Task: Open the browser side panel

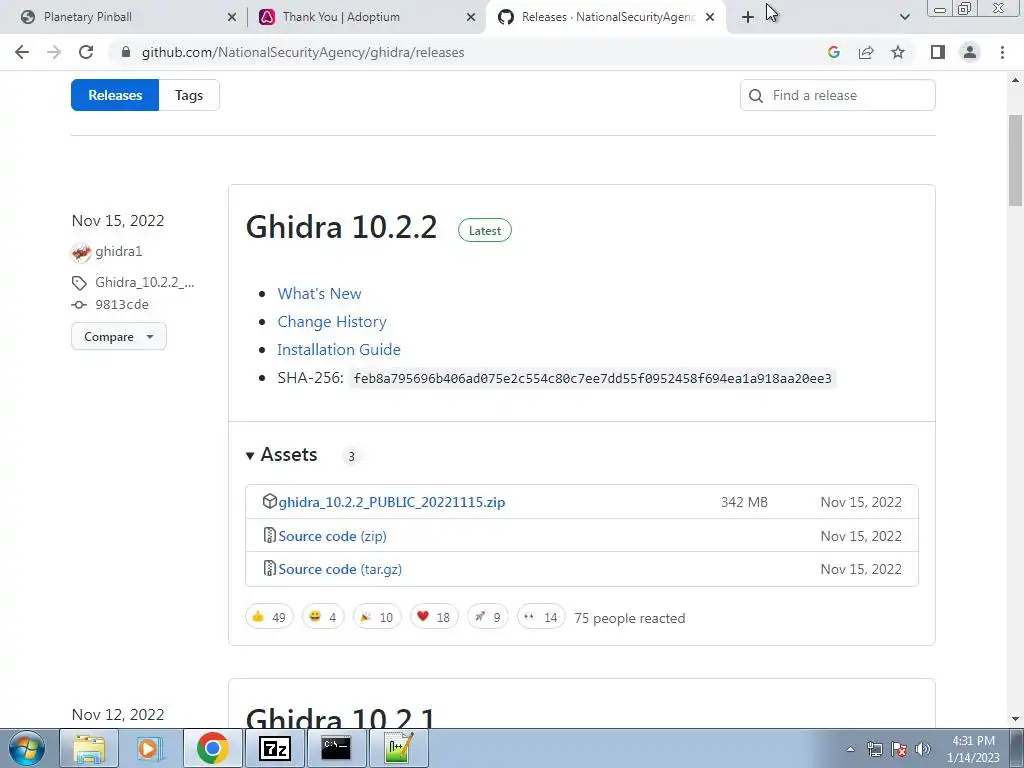Action: [x=938, y=52]
